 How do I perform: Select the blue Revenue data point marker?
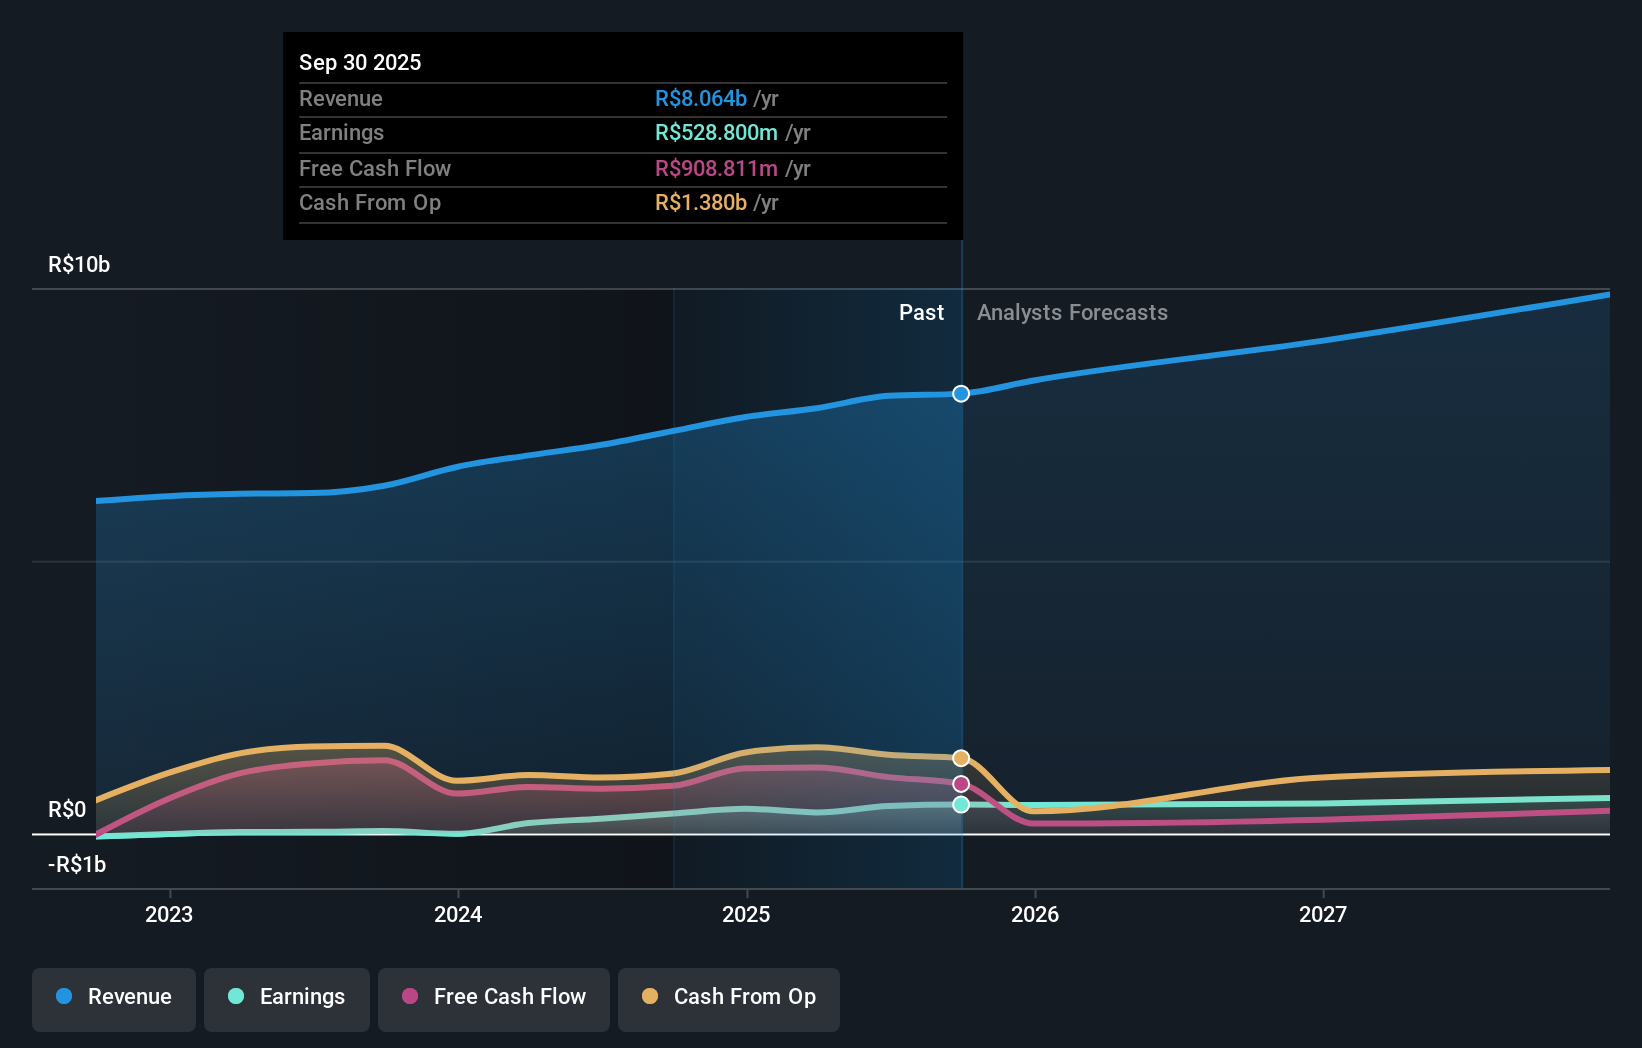pyautogui.click(x=961, y=393)
